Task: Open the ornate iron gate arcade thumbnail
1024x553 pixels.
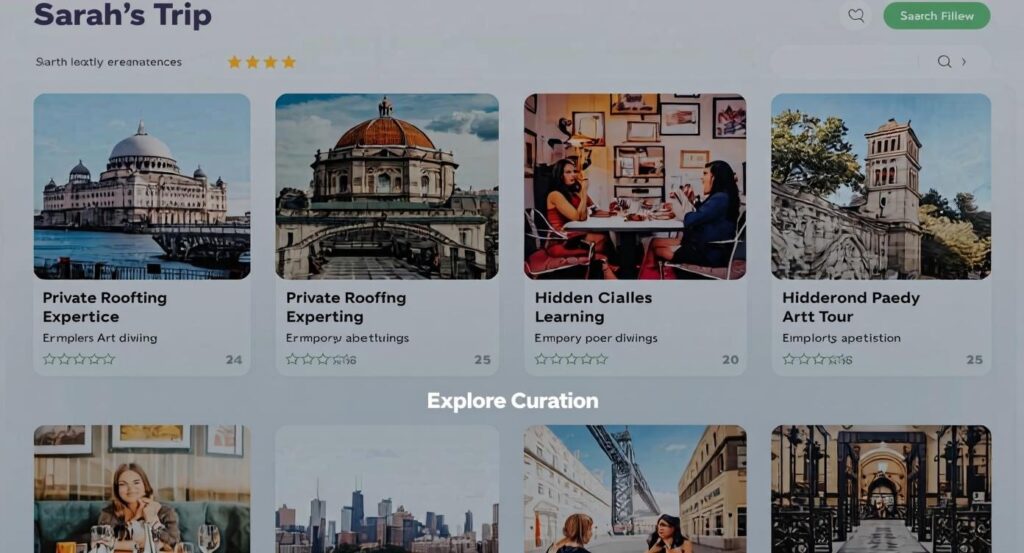Action: pyautogui.click(x=881, y=489)
